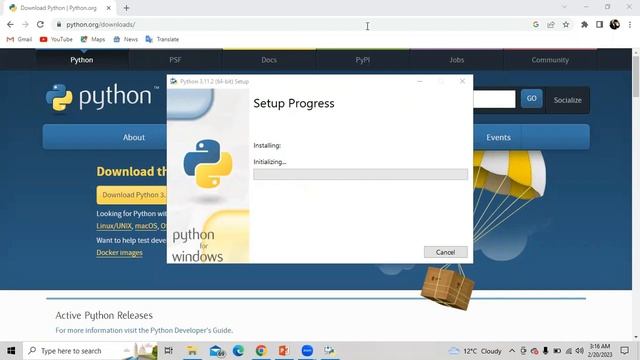
Task: Reload the python.org page
Action: (x=40, y=24)
